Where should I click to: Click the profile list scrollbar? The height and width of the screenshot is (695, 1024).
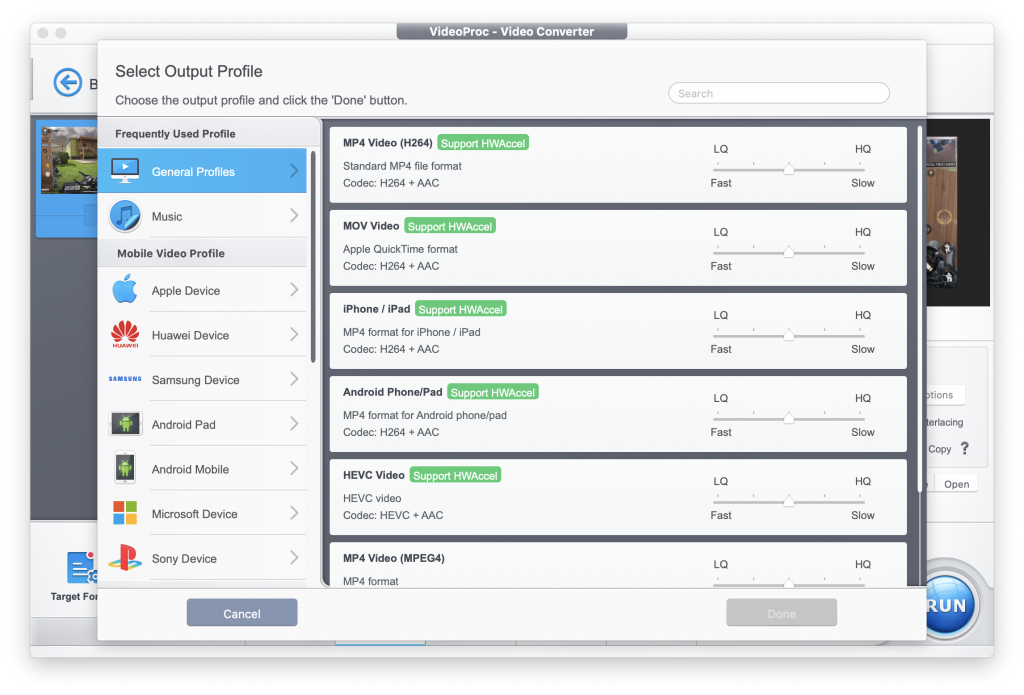pos(920,307)
